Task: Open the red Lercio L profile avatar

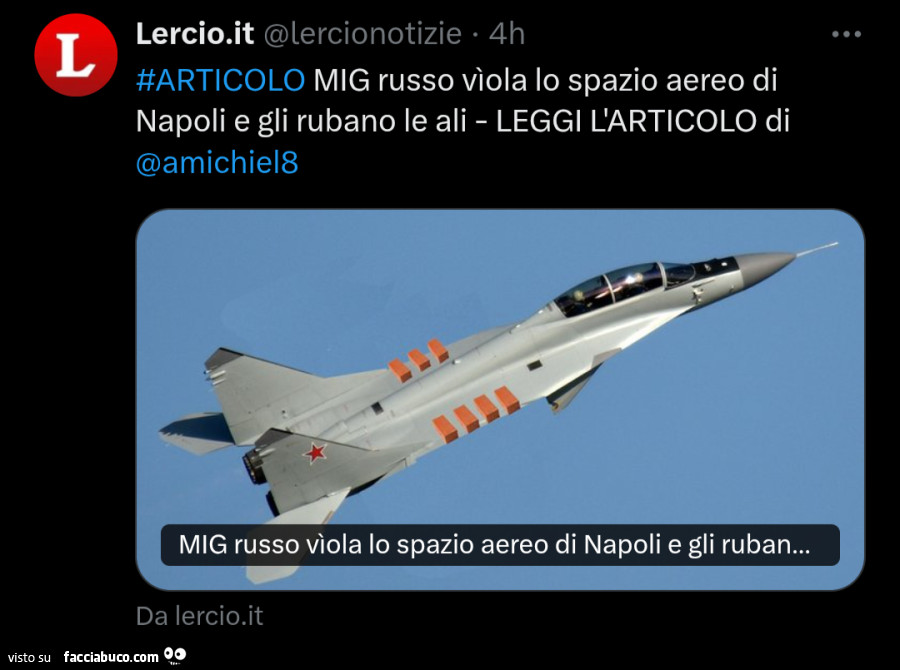Action: pos(76,56)
